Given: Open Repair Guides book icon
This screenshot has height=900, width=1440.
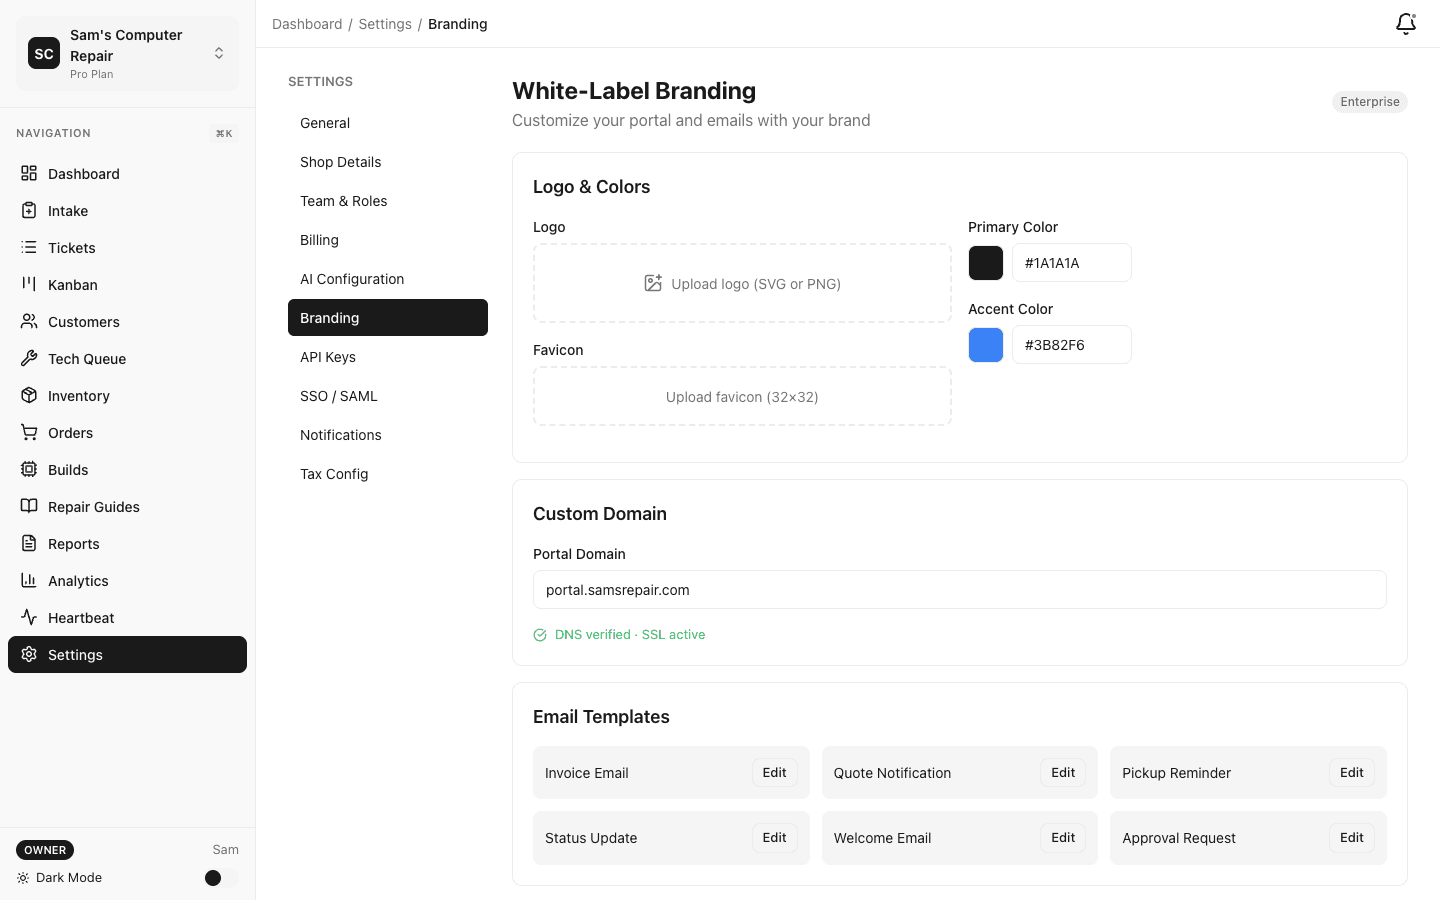Looking at the screenshot, I should click(30, 506).
